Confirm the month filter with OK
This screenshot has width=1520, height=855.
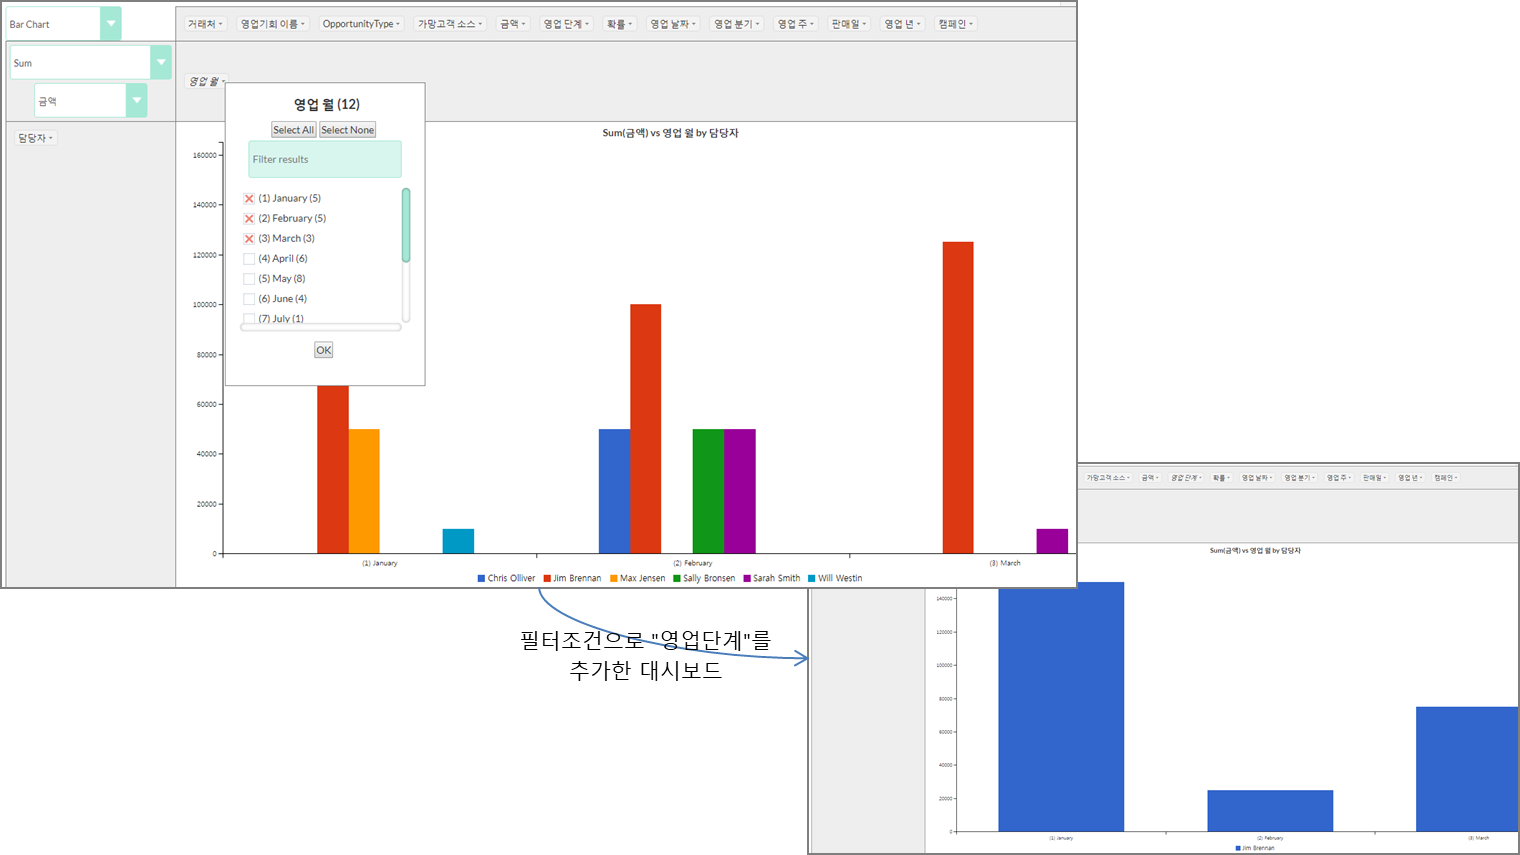click(323, 350)
